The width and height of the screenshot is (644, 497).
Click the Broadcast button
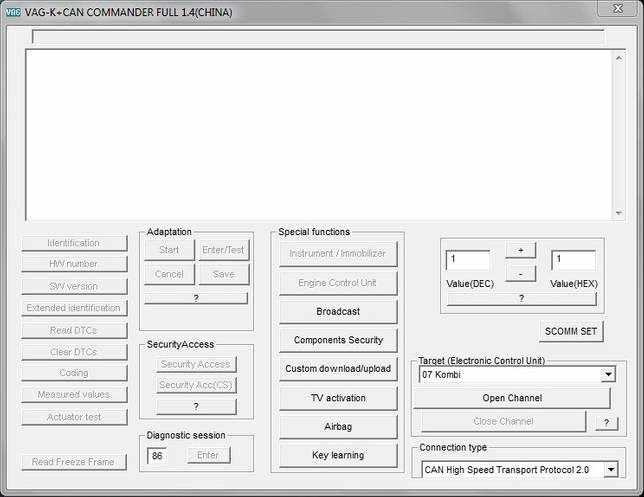click(x=338, y=311)
